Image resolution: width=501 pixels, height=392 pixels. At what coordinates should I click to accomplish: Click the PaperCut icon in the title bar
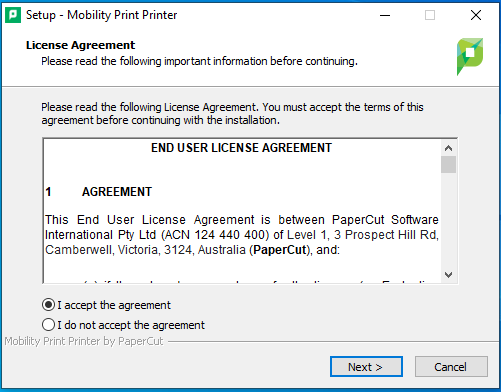13,15
